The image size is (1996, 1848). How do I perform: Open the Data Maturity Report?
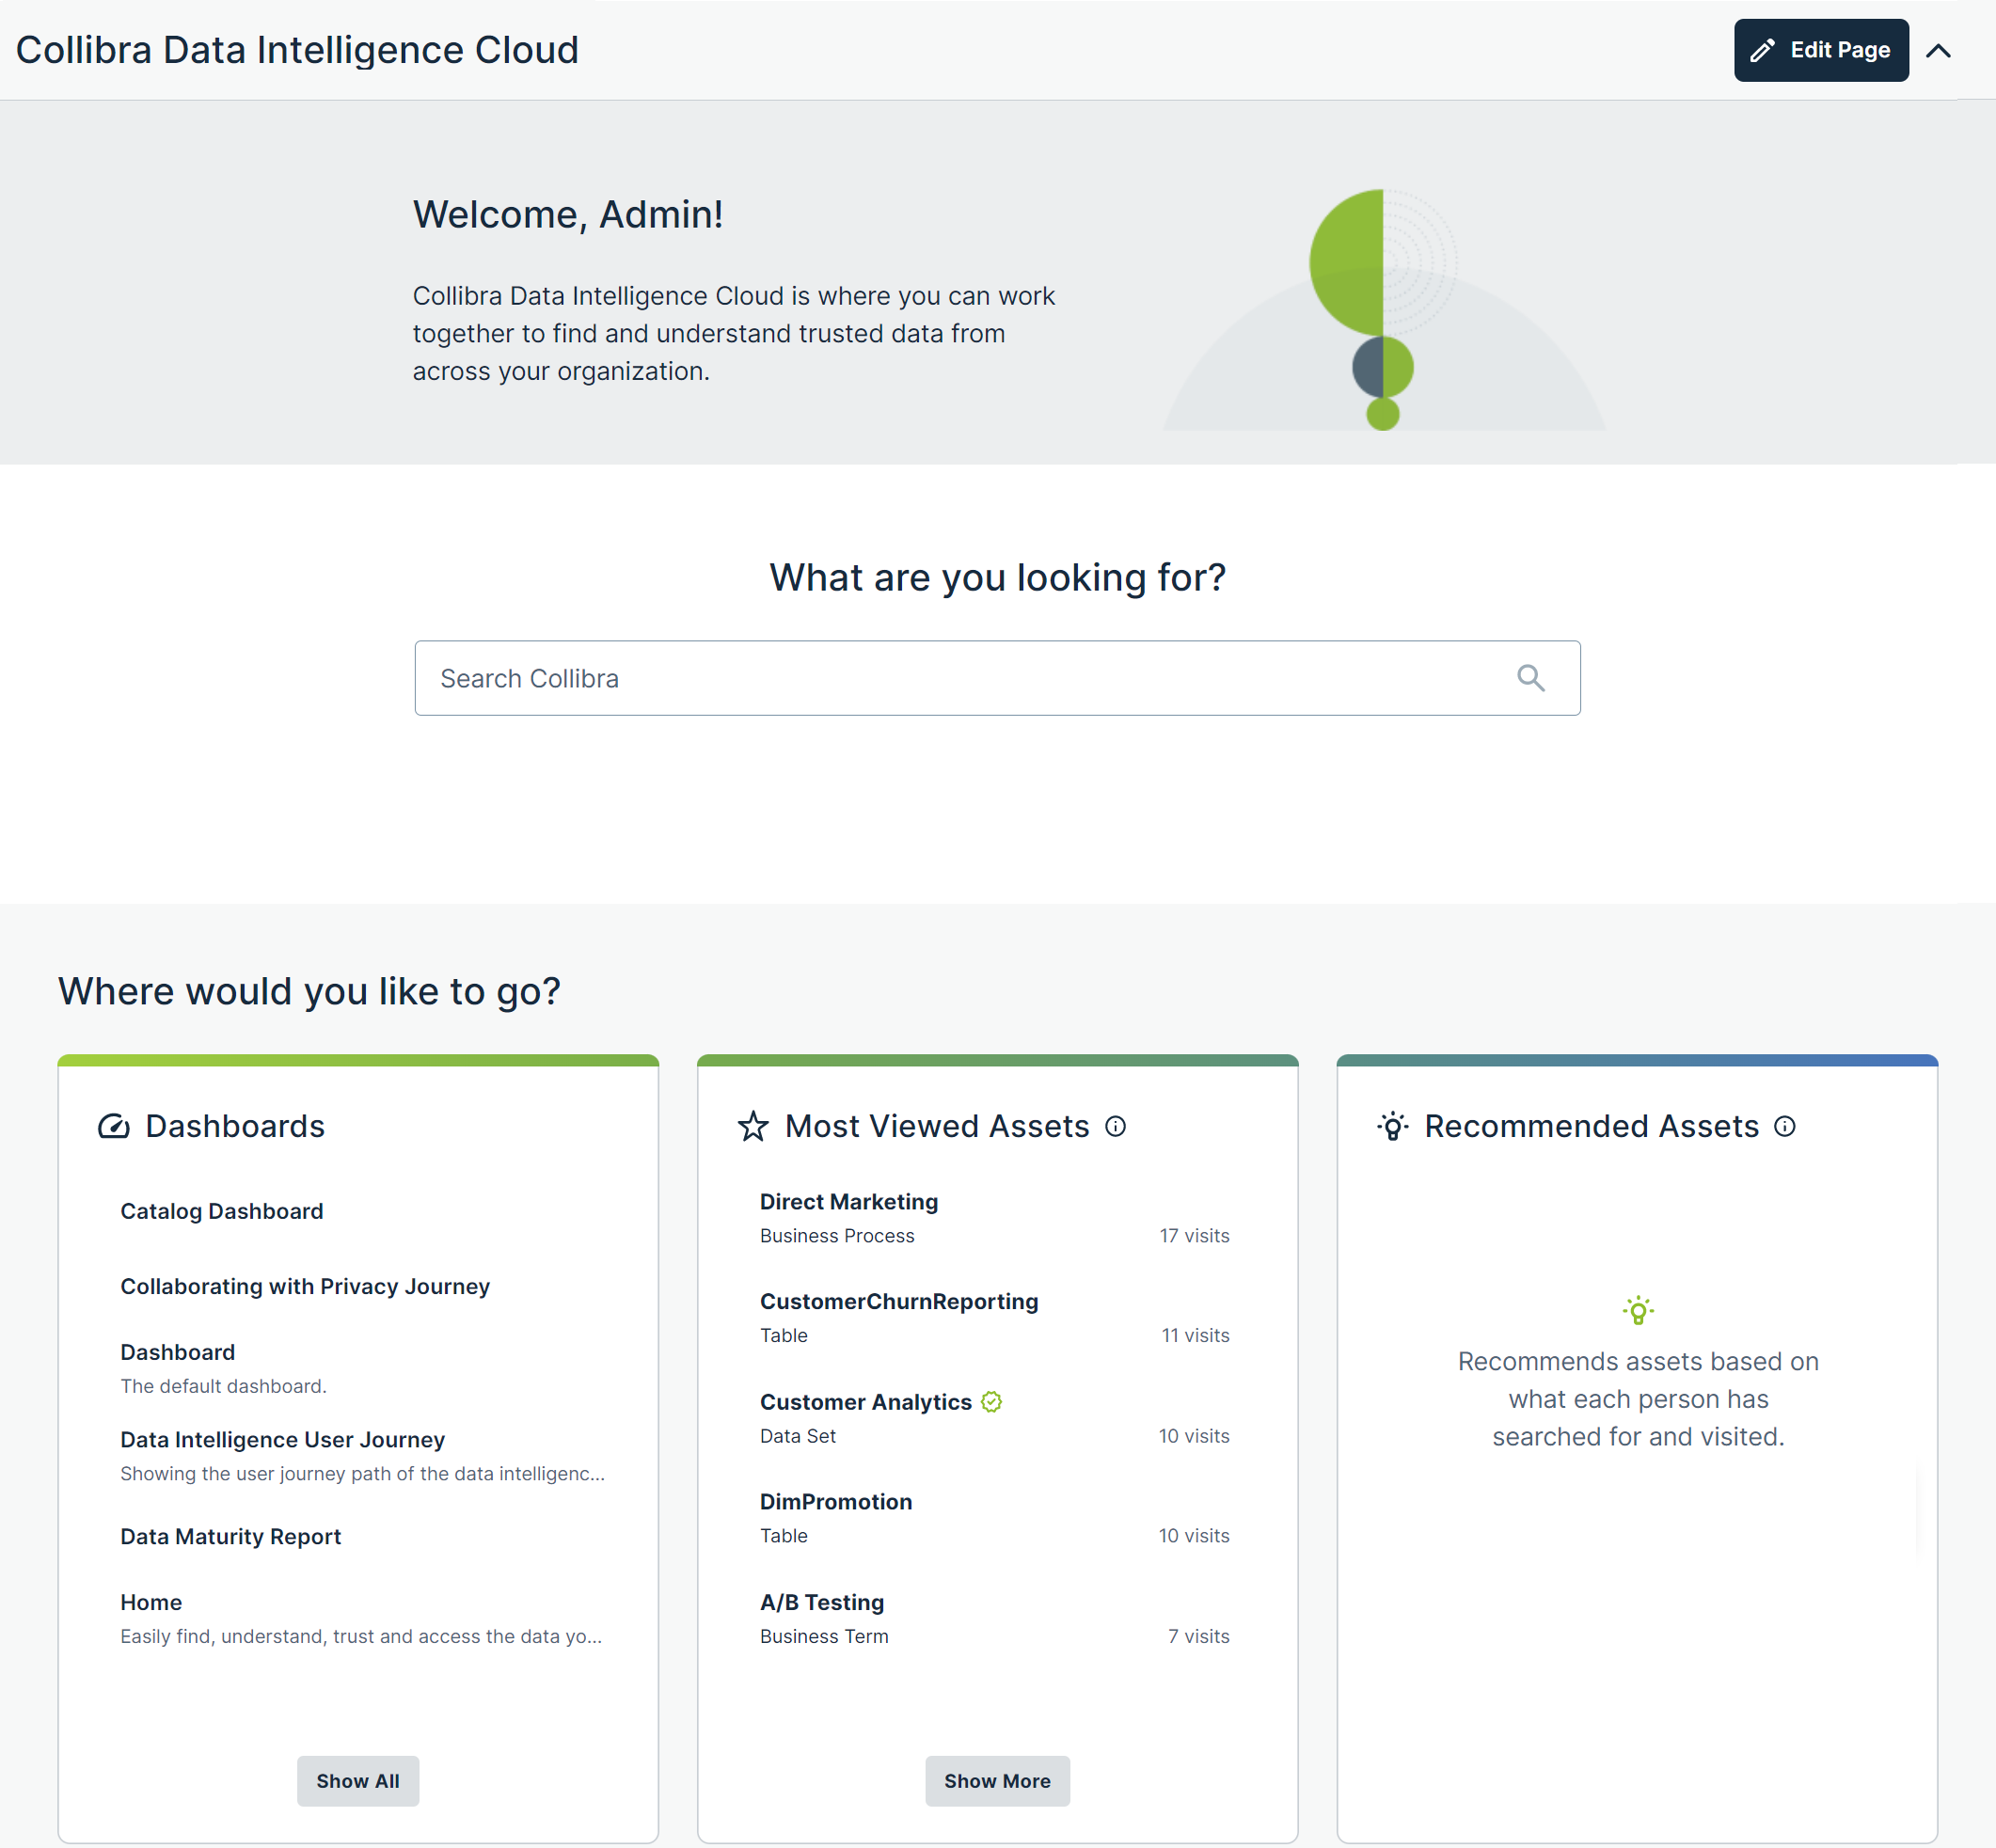[230, 1536]
